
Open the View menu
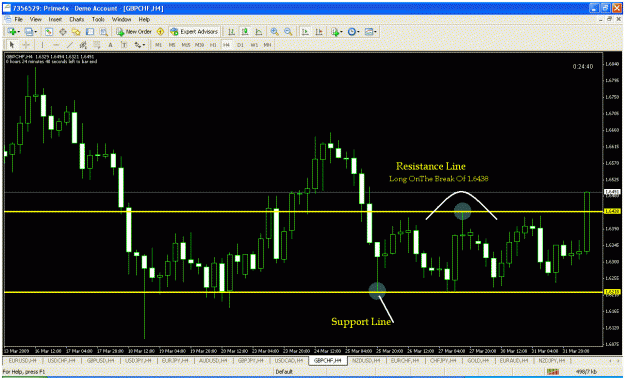(35, 19)
